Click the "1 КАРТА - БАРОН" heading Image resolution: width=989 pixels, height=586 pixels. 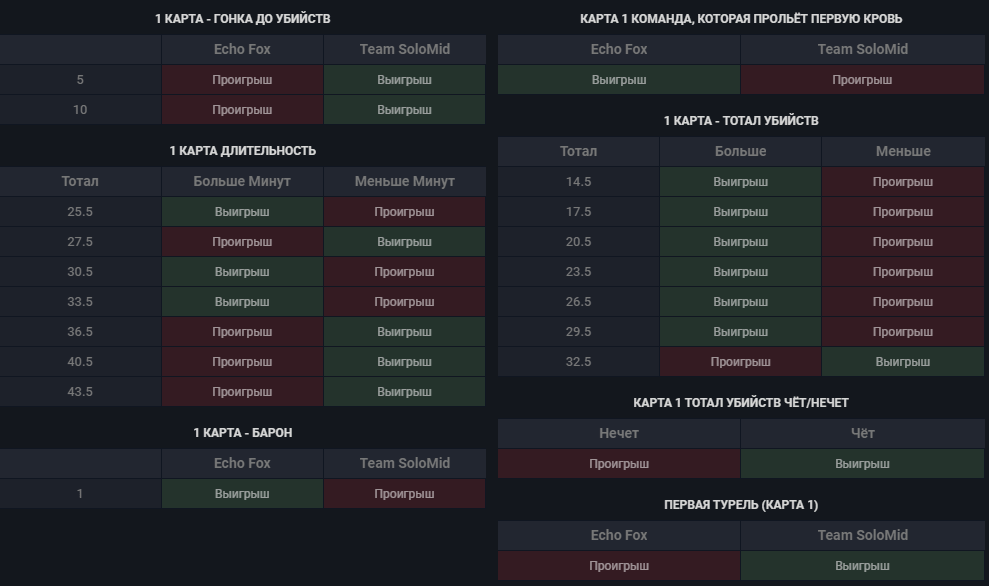pyautogui.click(x=242, y=433)
